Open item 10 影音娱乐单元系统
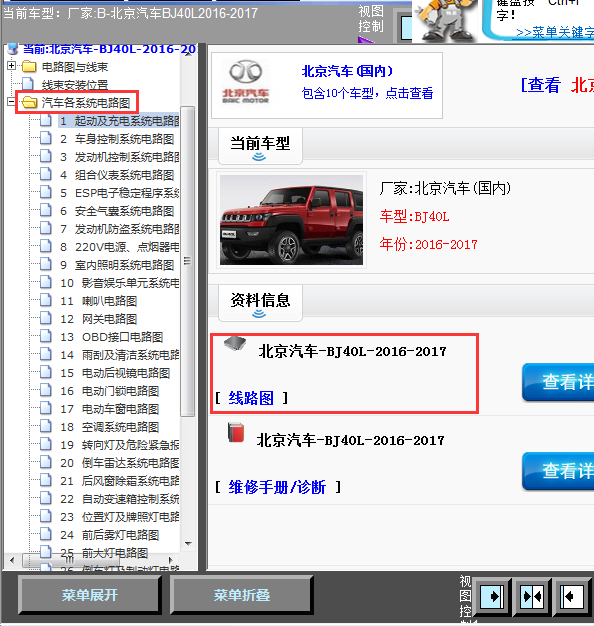This screenshot has width=594, height=626. [120, 283]
